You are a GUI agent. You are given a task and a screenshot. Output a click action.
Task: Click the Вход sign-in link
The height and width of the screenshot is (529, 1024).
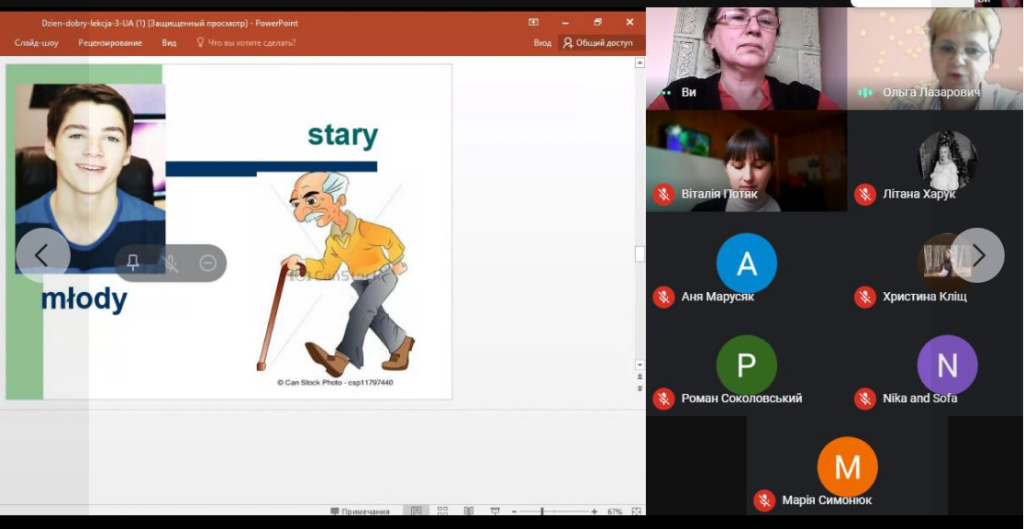[542, 43]
